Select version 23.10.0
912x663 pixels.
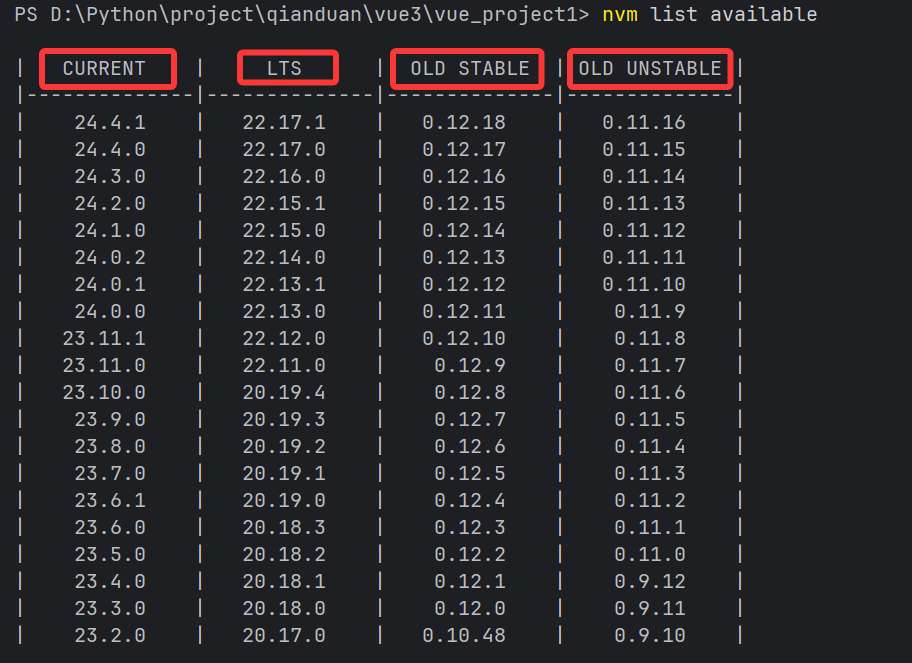click(x=104, y=393)
